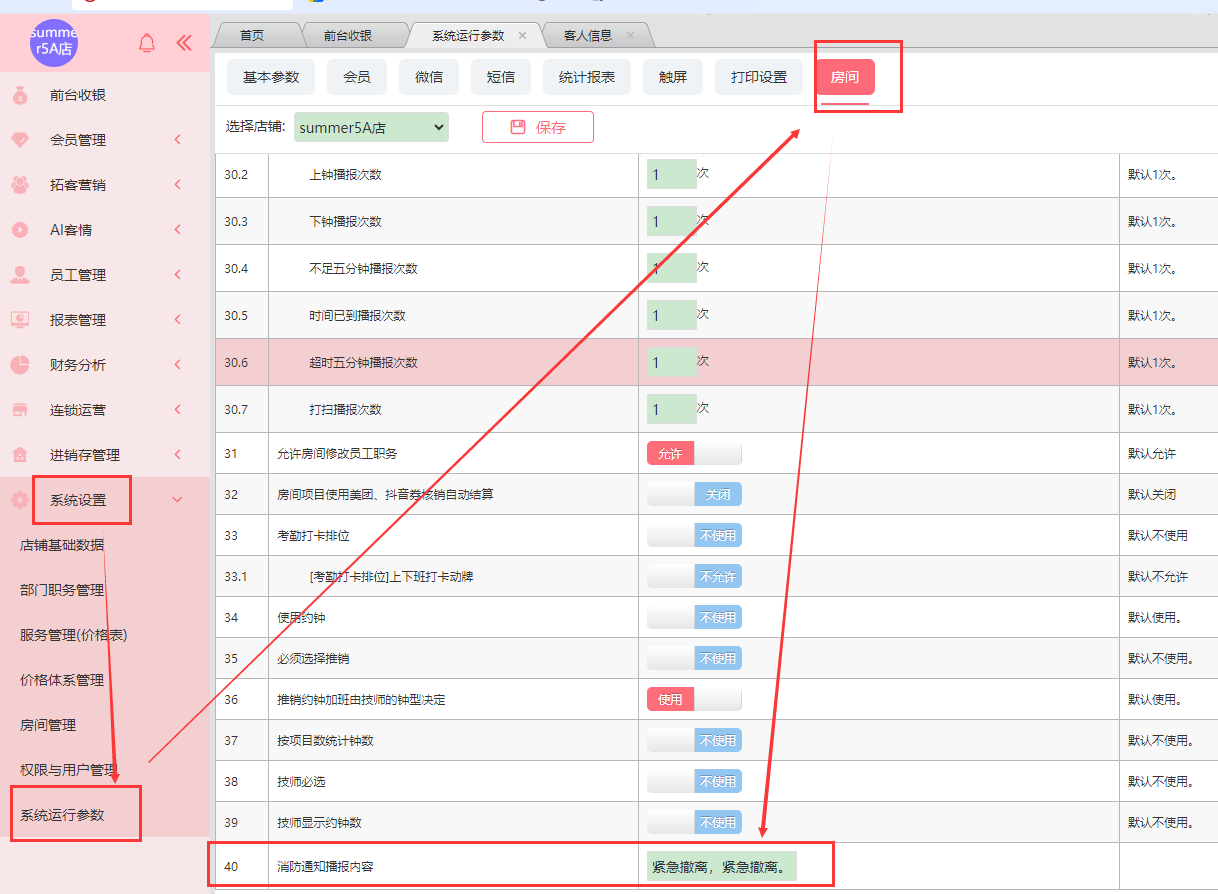This screenshot has height=894, width=1218.
Task: Click the 保存 save button
Action: tap(538, 127)
